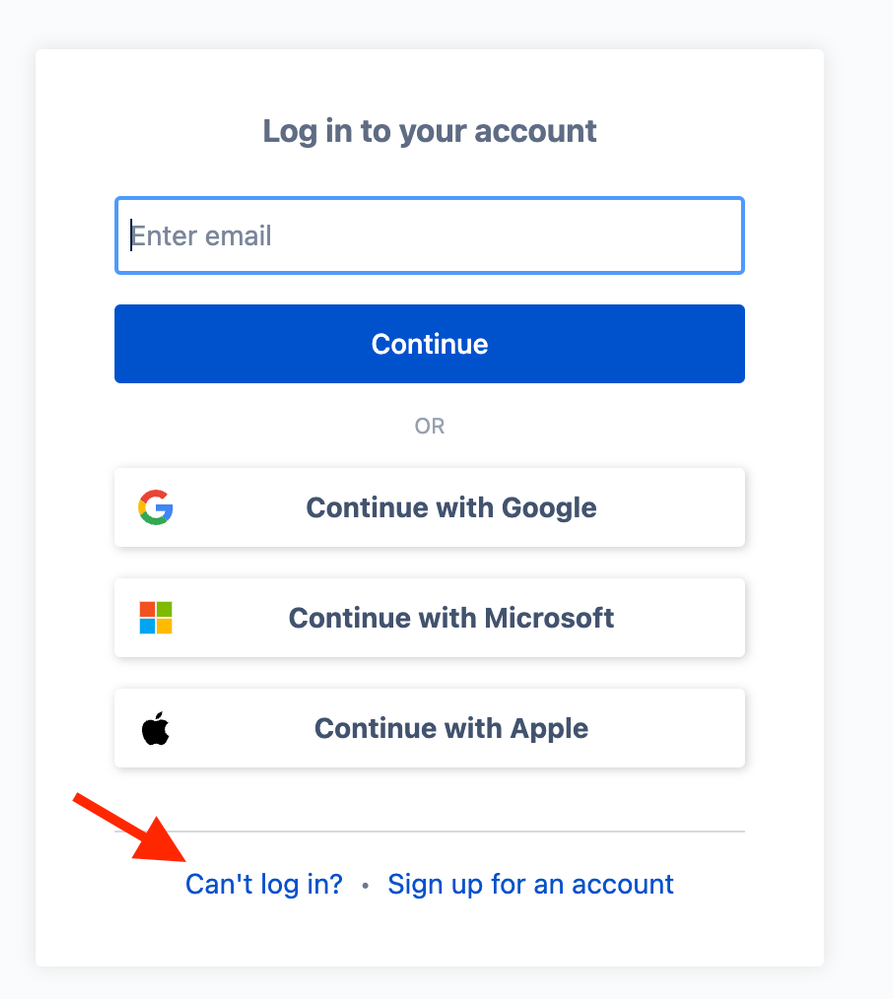
Task: Click the "Enter email" placeholder text
Action: pos(201,236)
